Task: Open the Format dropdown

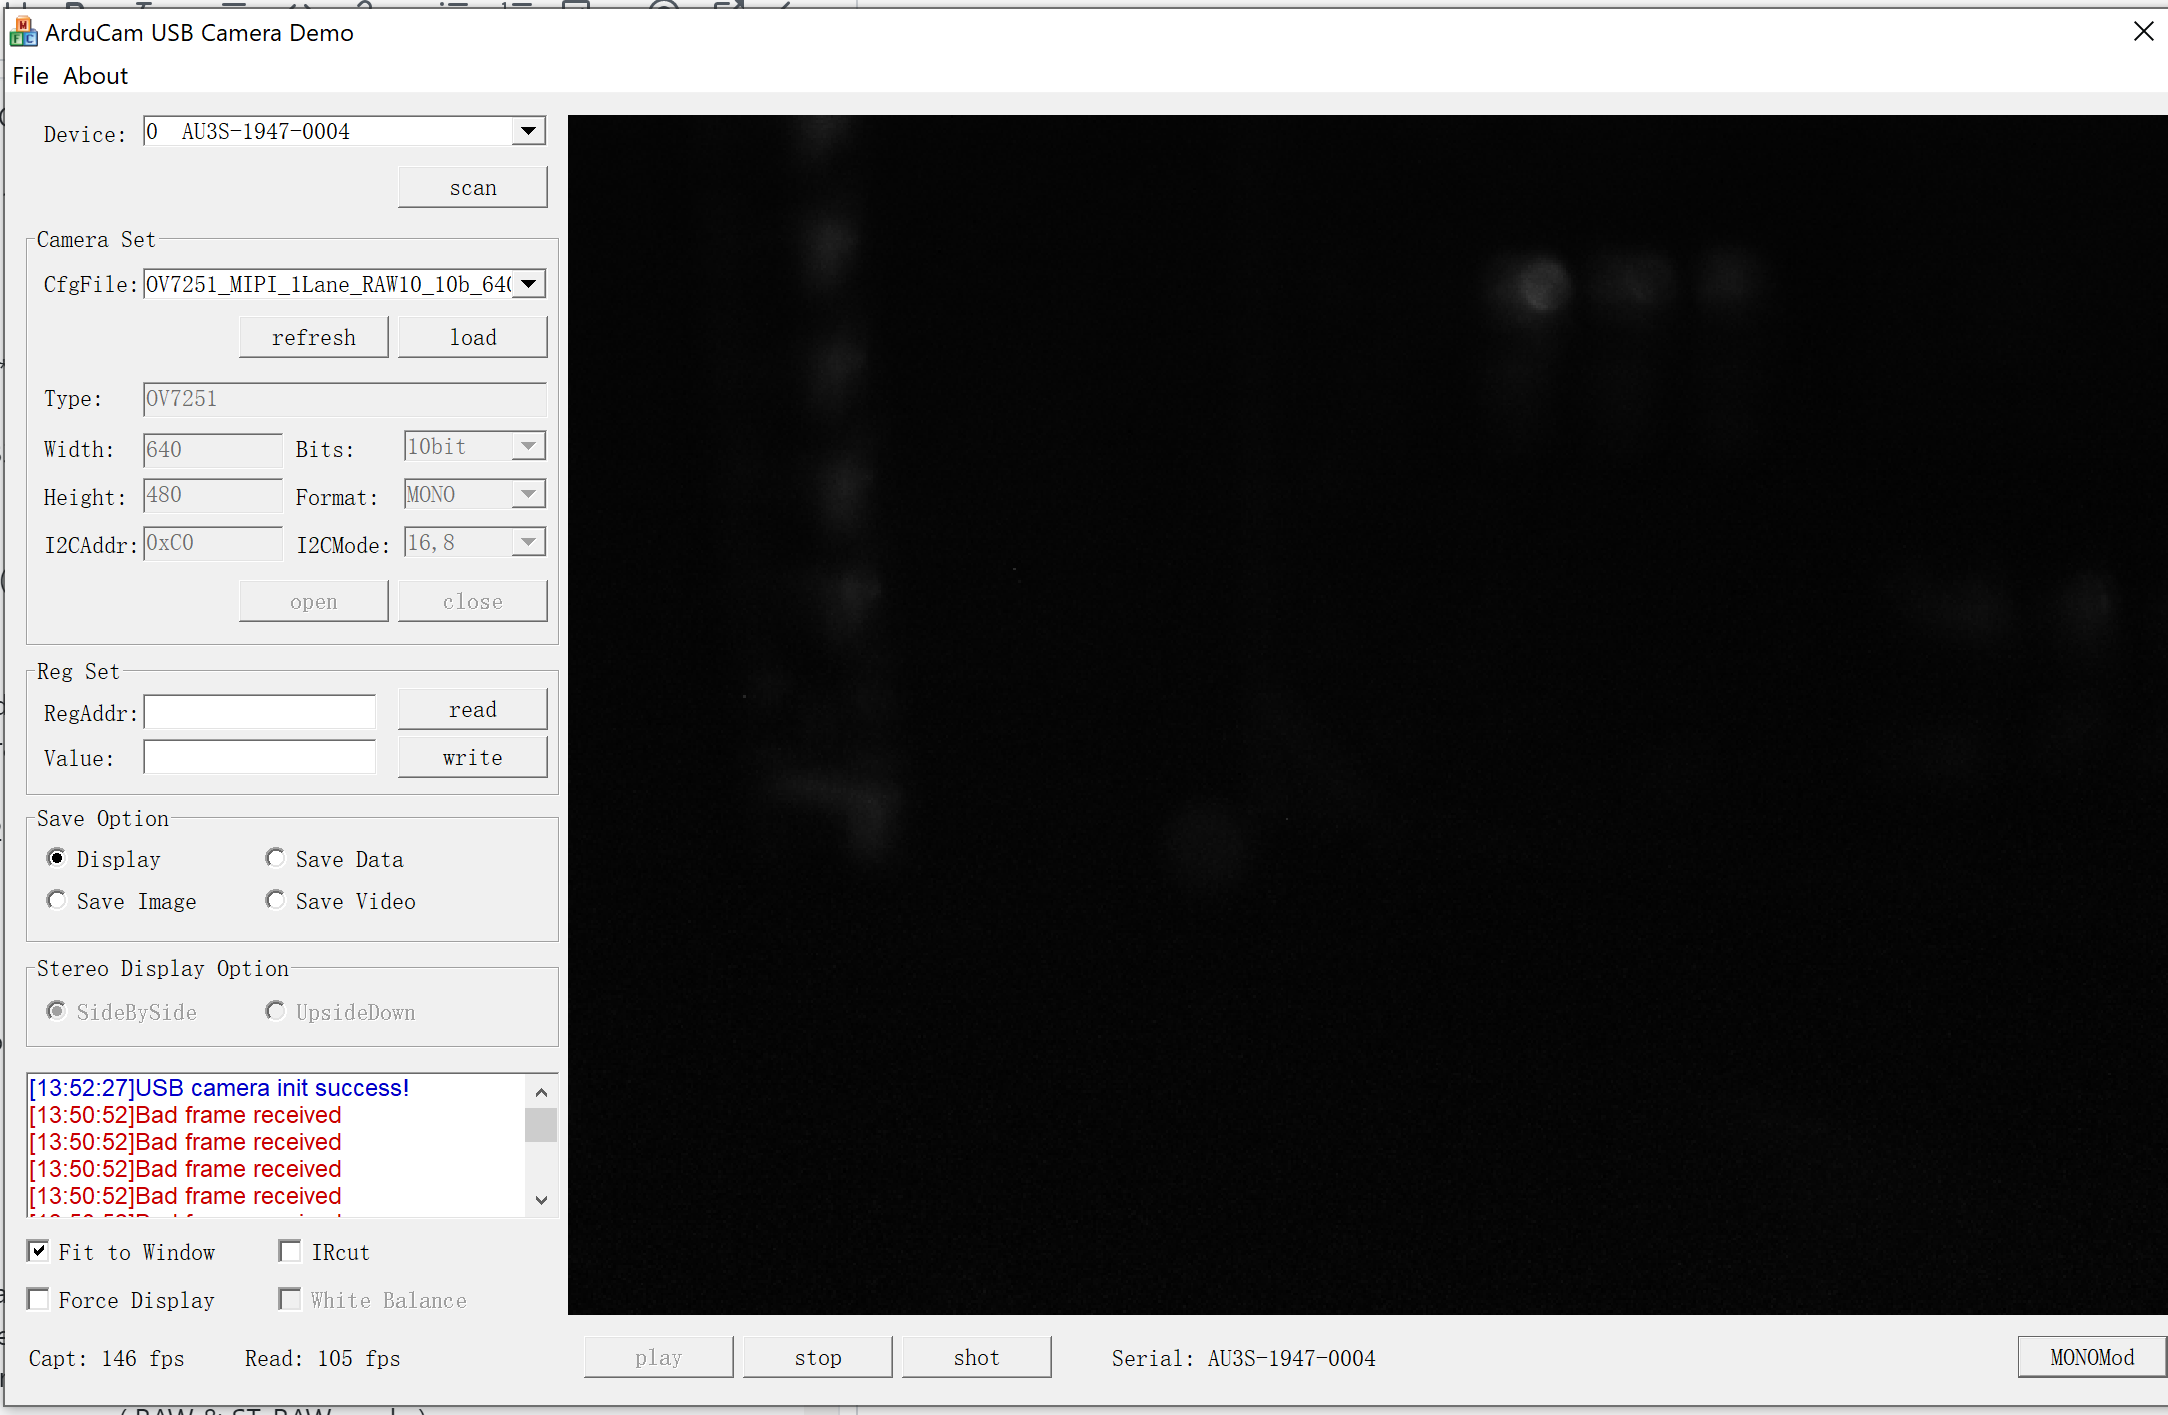Action: [529, 493]
